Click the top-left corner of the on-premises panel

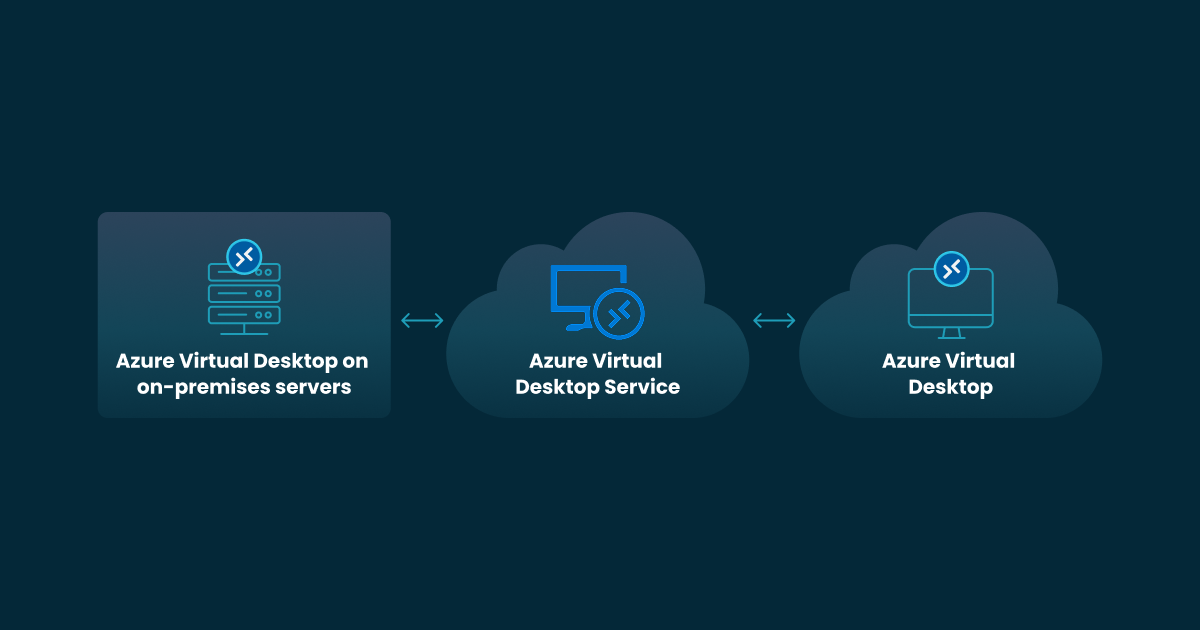[x=104, y=218]
